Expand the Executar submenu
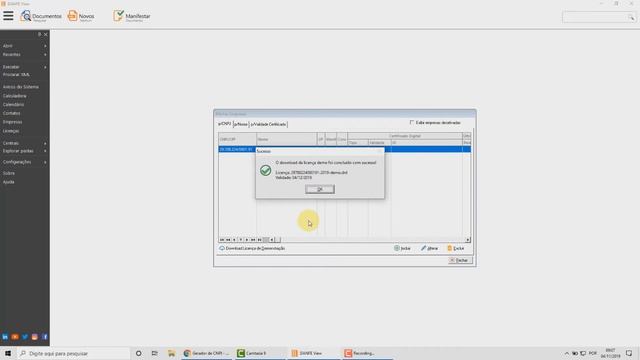 [x=24, y=67]
